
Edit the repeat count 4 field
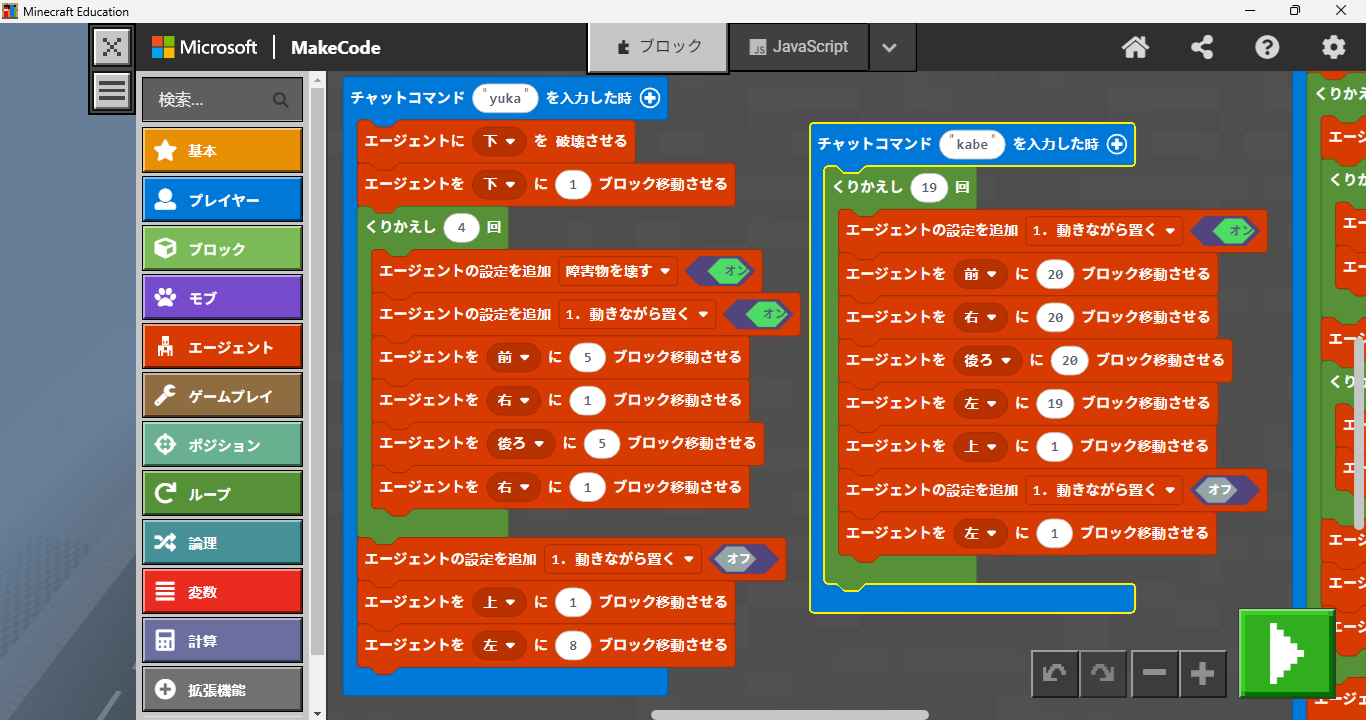coord(462,227)
